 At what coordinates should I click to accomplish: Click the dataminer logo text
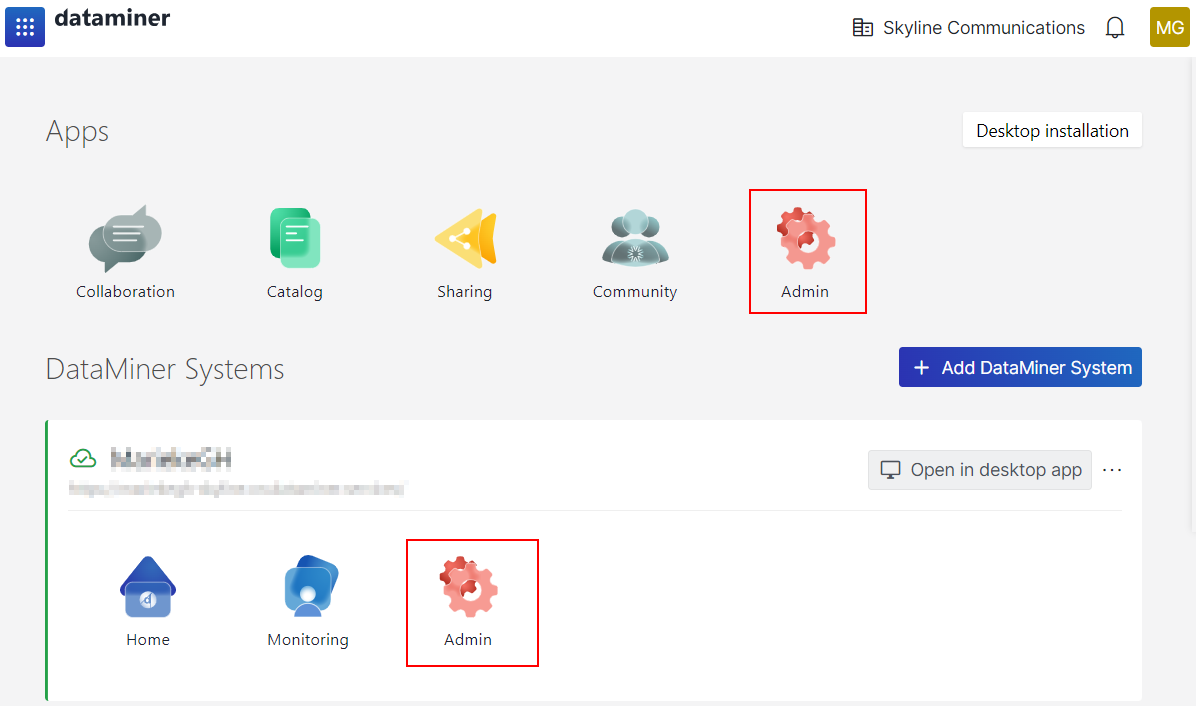coord(112,18)
